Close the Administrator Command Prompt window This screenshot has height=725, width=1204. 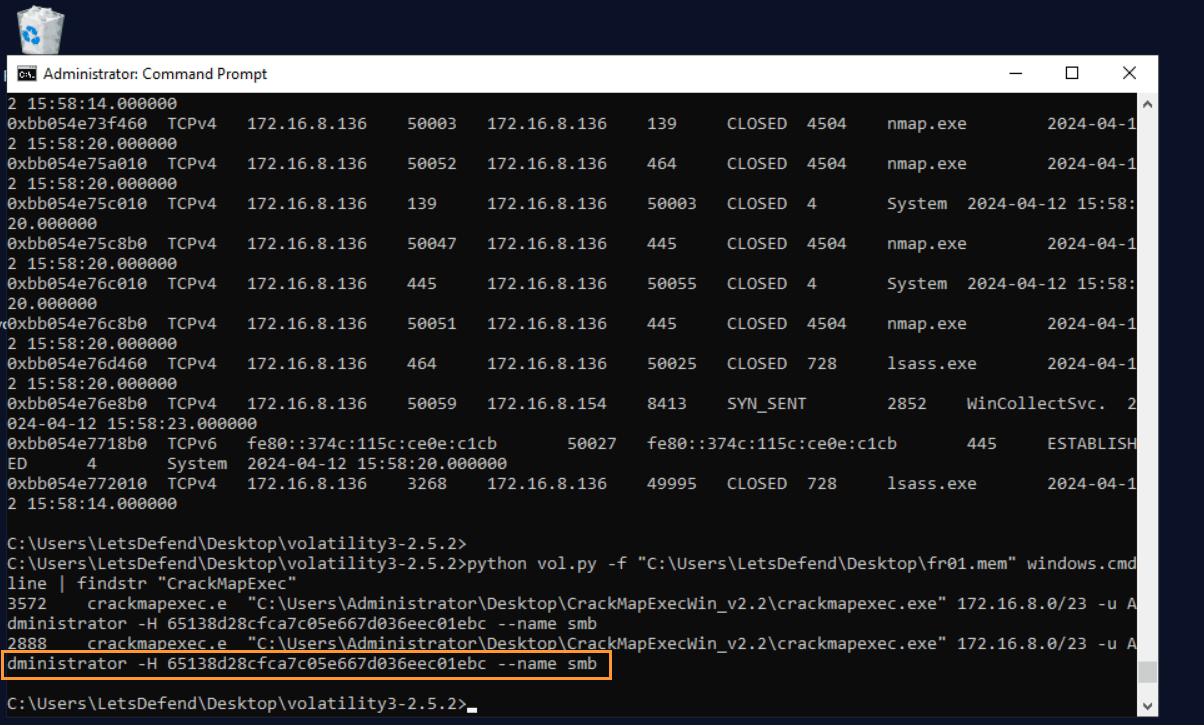(x=1129, y=73)
